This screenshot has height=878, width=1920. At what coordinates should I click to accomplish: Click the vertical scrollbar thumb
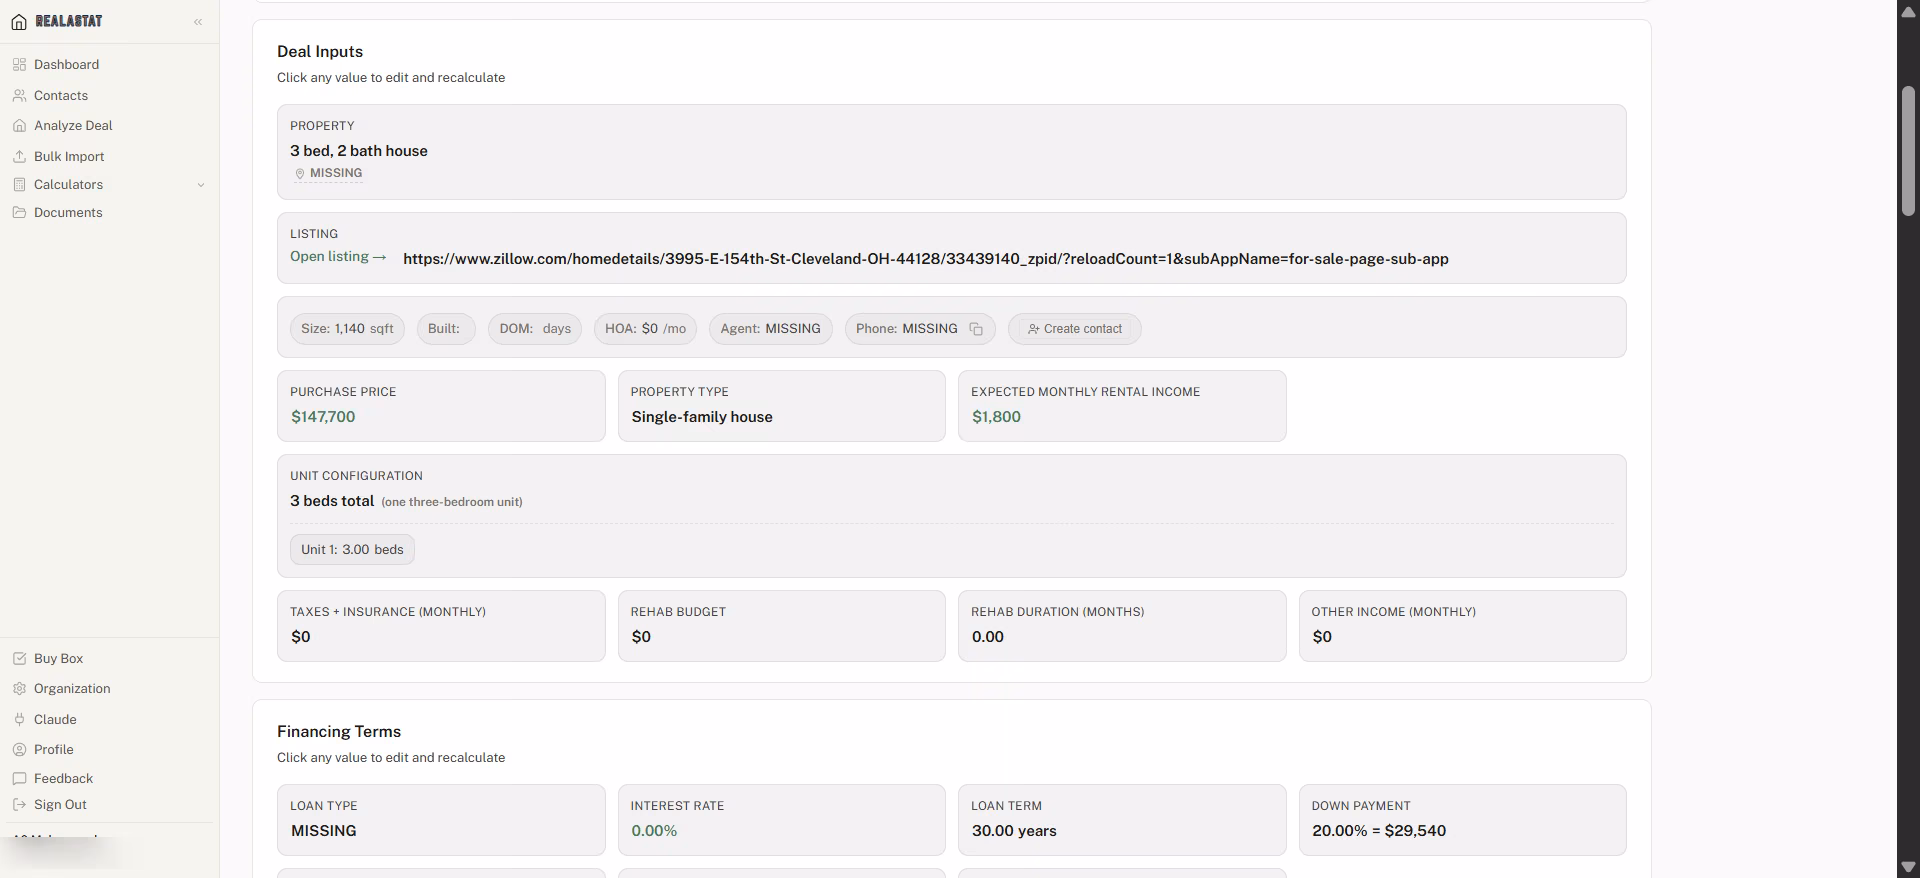(1908, 151)
